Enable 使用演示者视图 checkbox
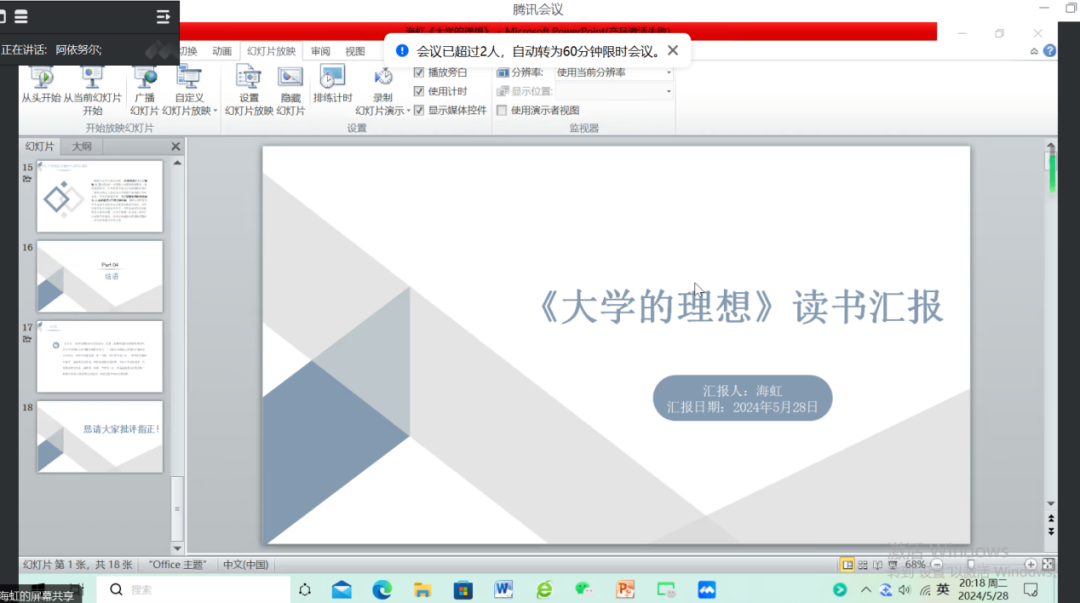Image resolution: width=1080 pixels, height=603 pixels. click(502, 110)
